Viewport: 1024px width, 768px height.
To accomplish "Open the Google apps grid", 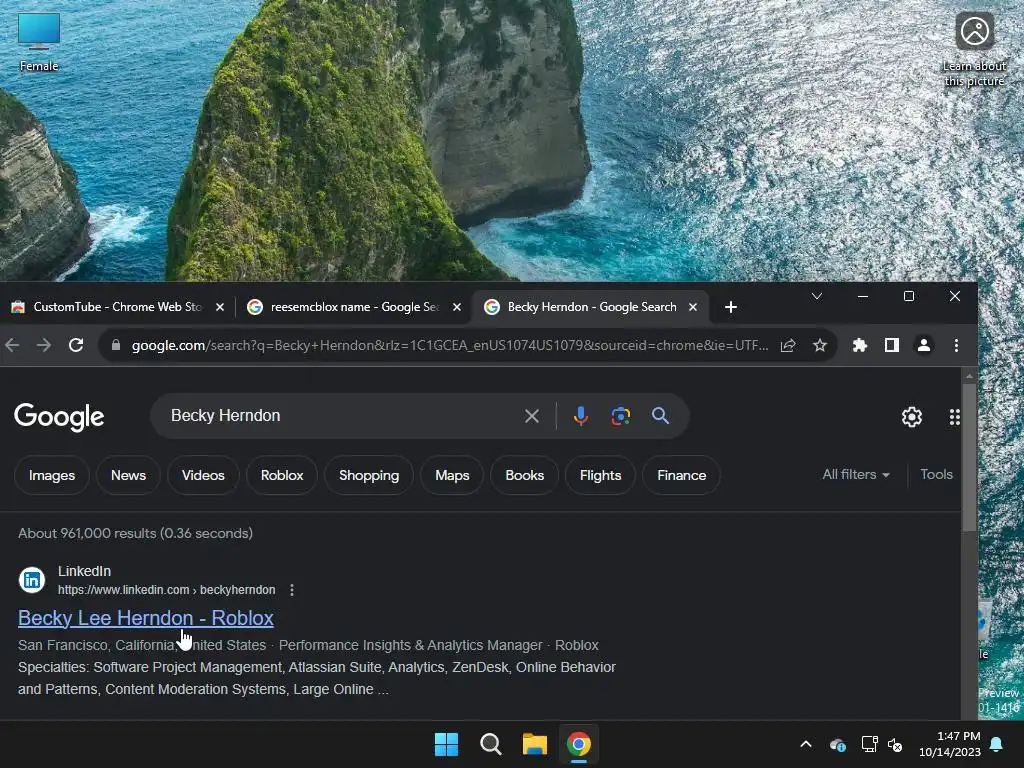I will pos(954,417).
